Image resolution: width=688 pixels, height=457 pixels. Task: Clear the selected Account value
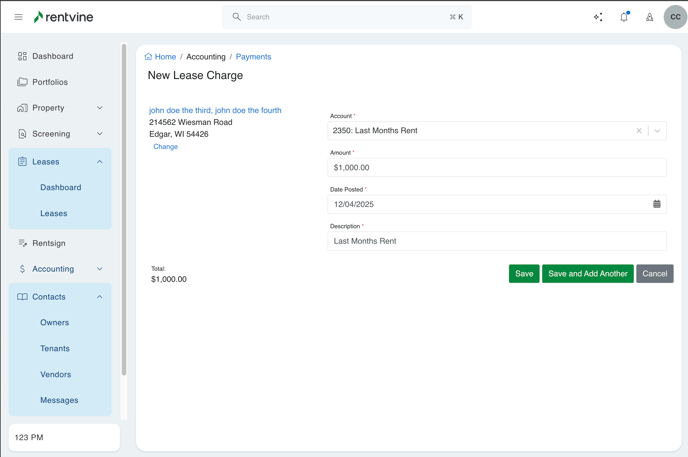click(639, 131)
